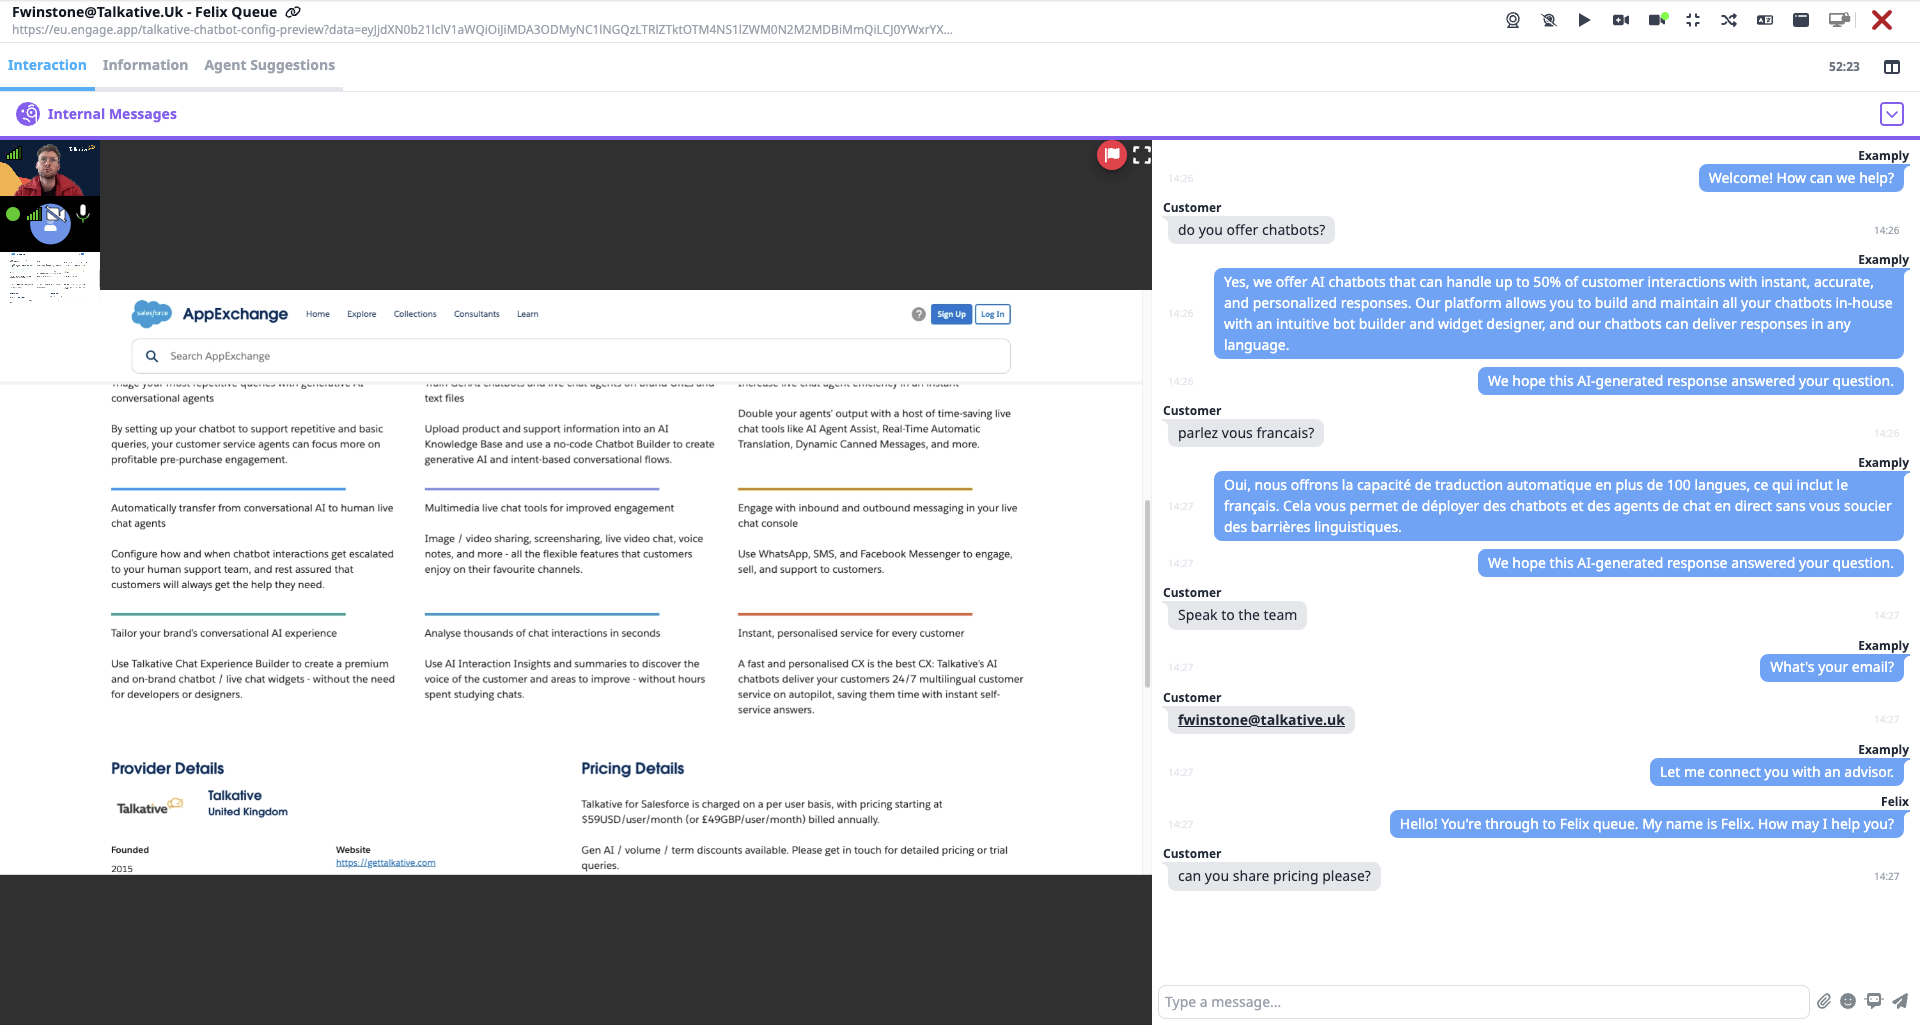Viewport: 1920px width, 1025px height.
Task: Click the webcam icon in top toolbar
Action: pyautogui.click(x=1513, y=20)
